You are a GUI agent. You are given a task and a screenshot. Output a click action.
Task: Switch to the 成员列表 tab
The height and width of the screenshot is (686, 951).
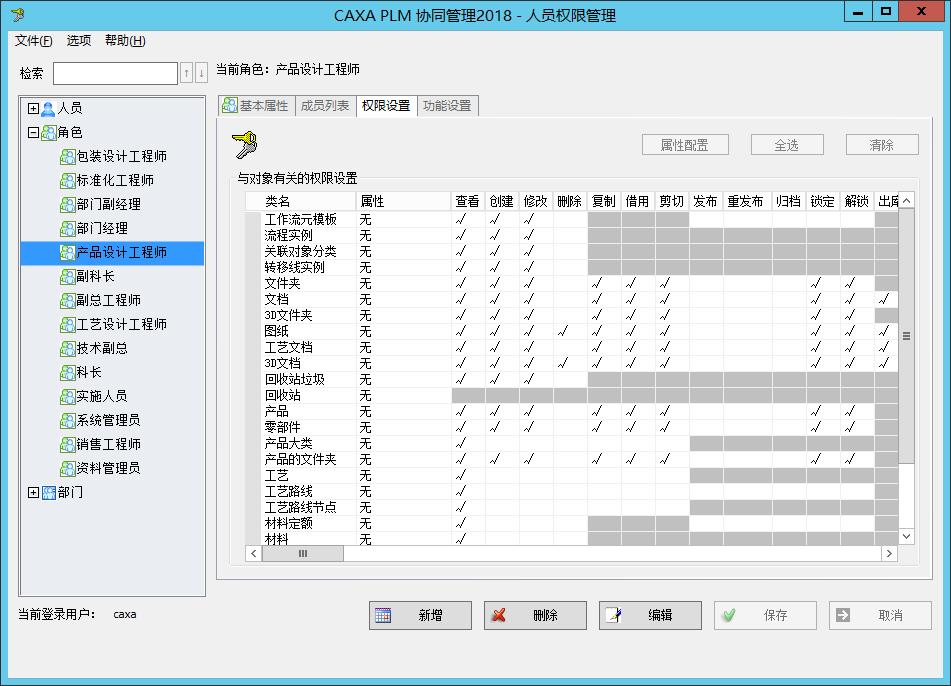pos(325,105)
